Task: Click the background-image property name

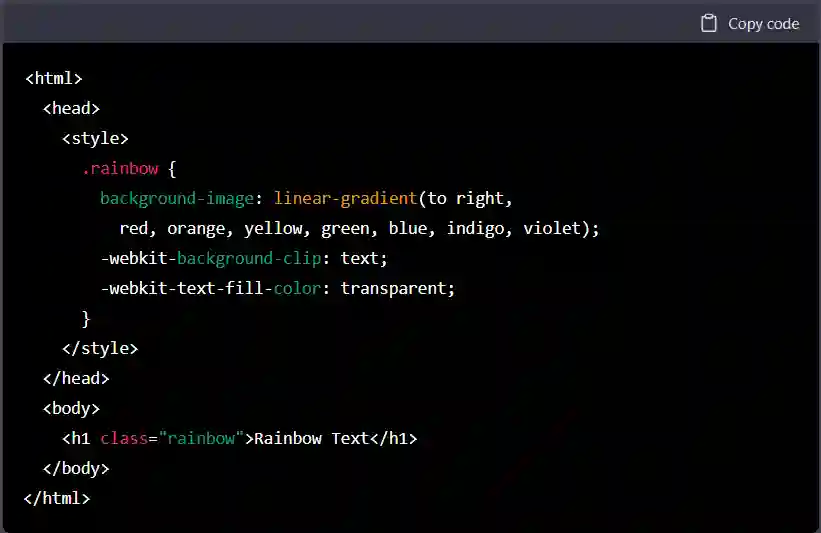Action: point(177,199)
